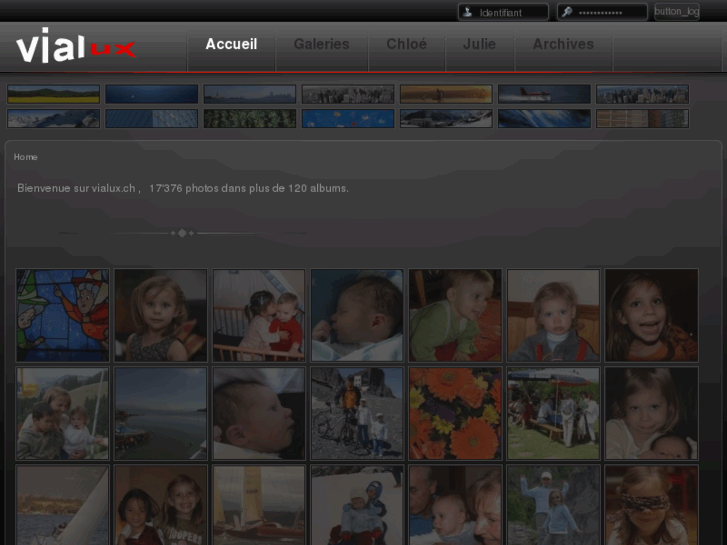
Task: Click the key icon in password field
Action: click(x=567, y=12)
